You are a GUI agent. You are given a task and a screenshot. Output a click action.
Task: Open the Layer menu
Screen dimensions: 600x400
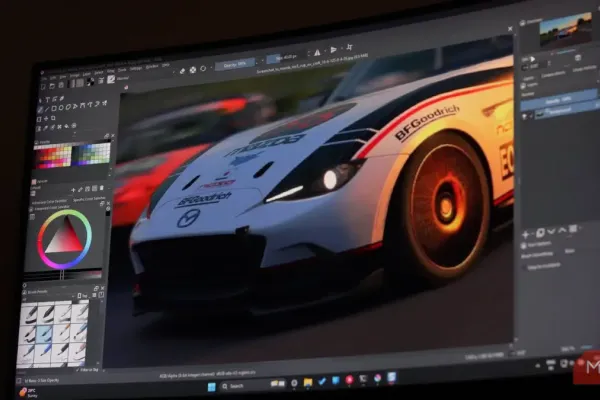tap(87, 74)
